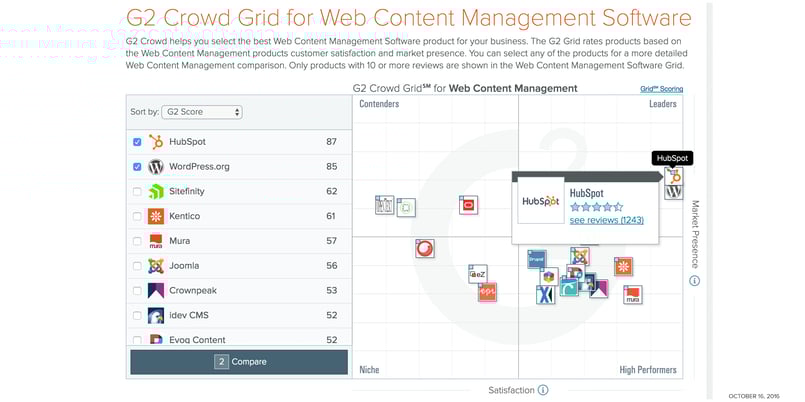Click HubSpot's score of 87
This screenshot has height=402, width=805.
click(x=331, y=142)
